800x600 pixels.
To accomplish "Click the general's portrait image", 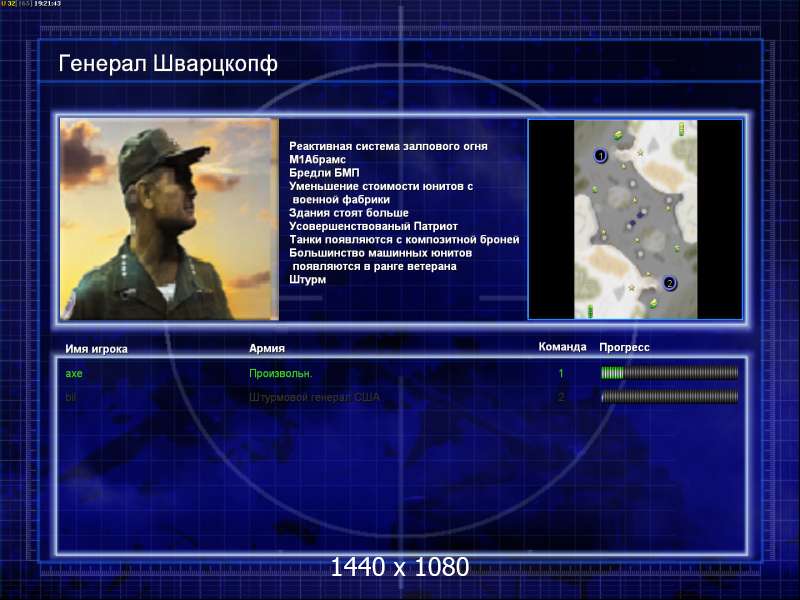I will [x=169, y=219].
